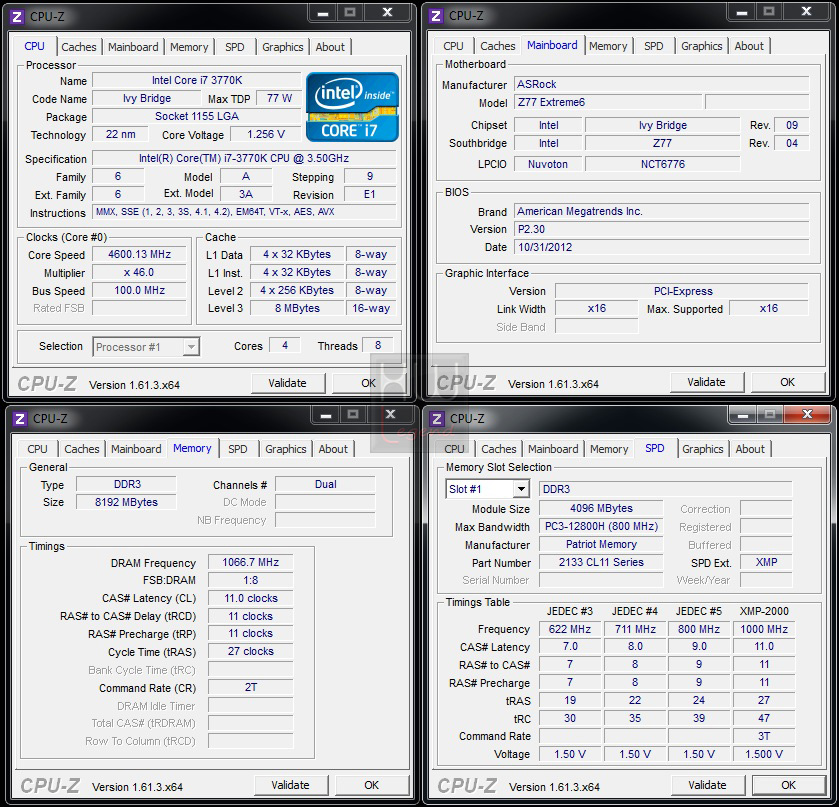The image size is (839, 807).
Task: Click OK in the SPD tab window
Action: [x=788, y=785]
